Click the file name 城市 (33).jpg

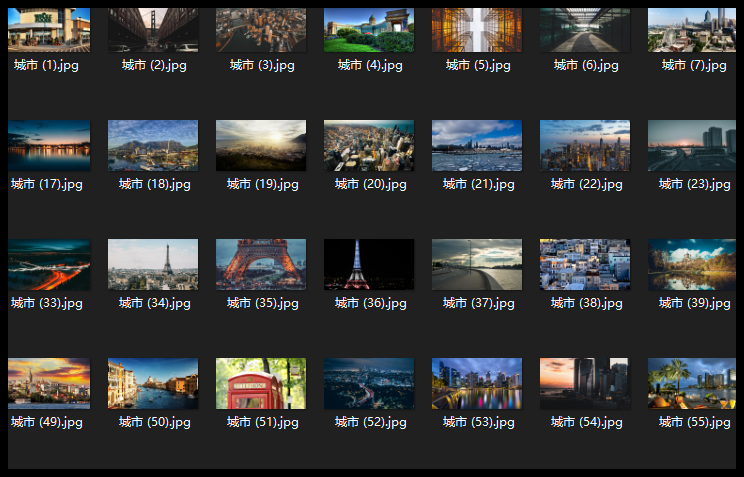coord(46,303)
